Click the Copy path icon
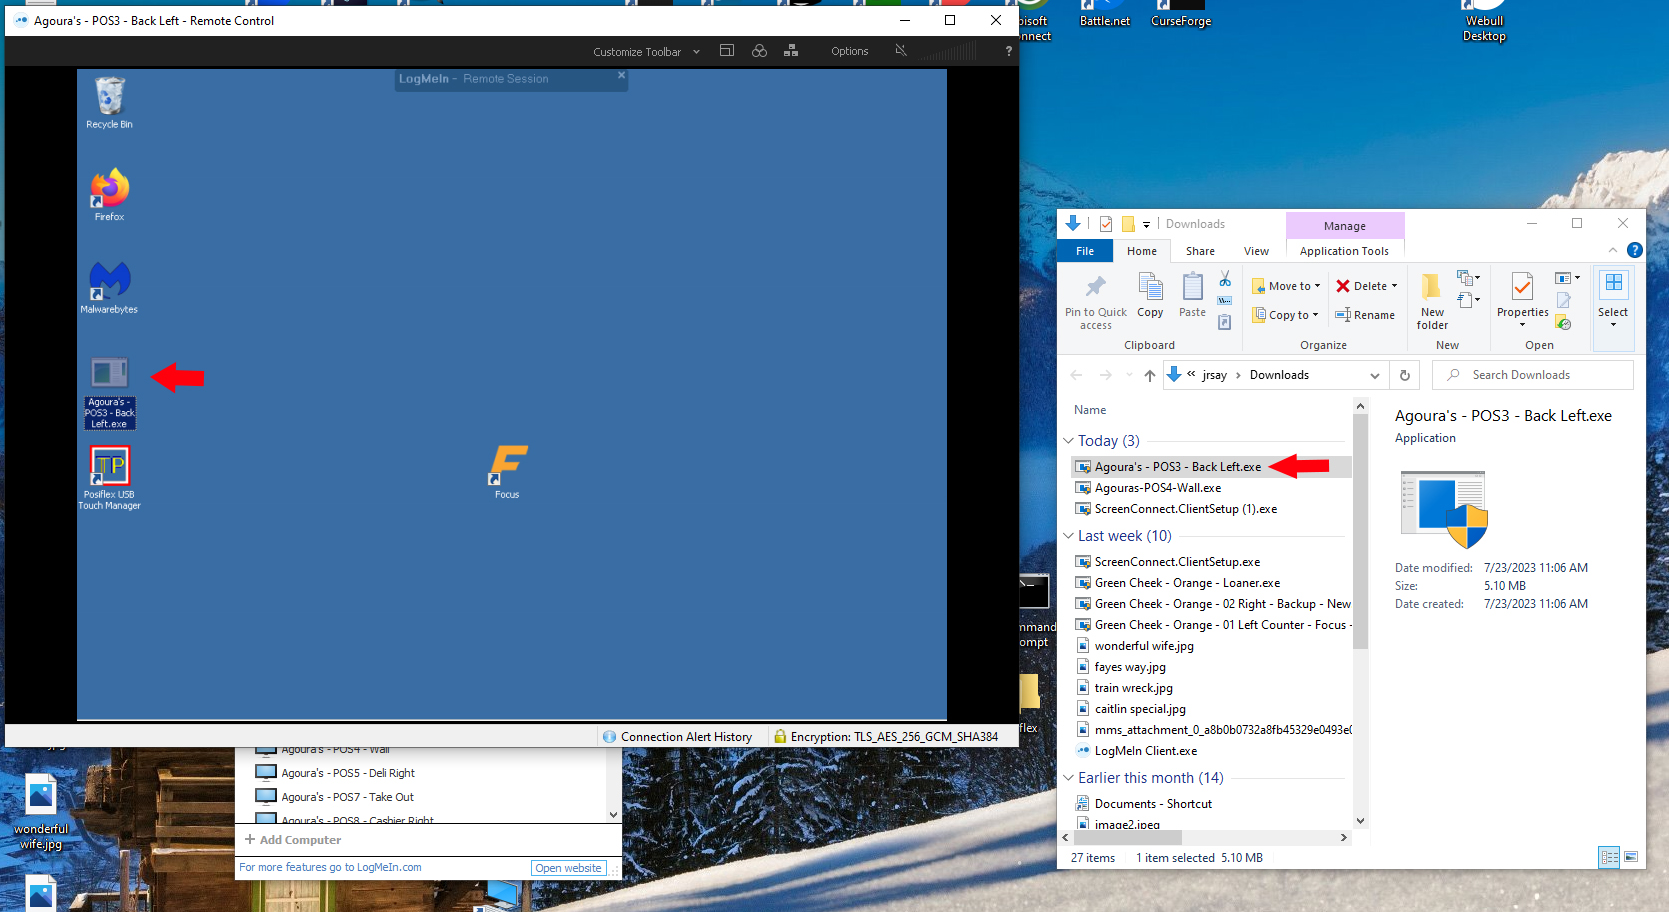 click(x=1225, y=301)
